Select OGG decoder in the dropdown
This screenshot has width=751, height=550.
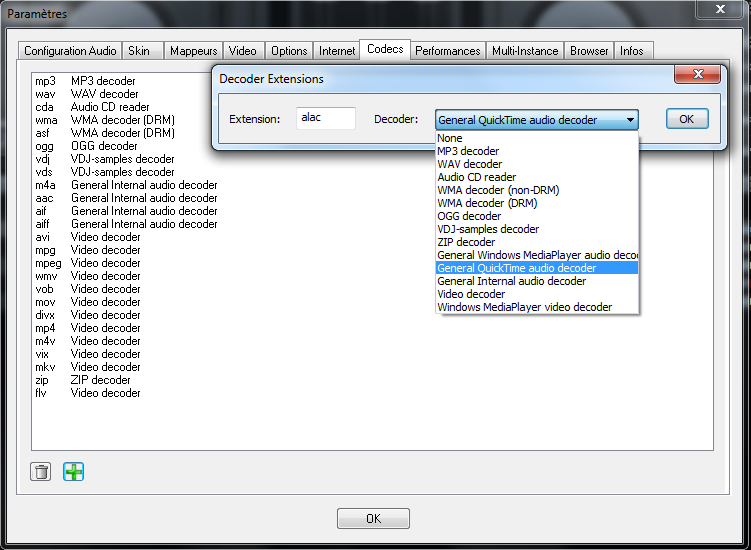tap(469, 216)
